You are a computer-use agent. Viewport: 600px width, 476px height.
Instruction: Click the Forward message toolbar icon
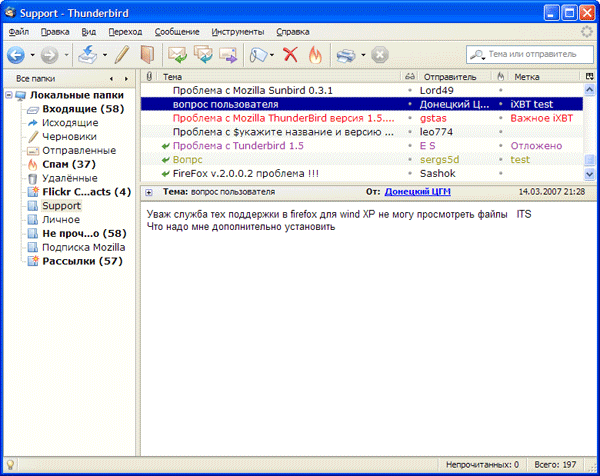click(227, 54)
